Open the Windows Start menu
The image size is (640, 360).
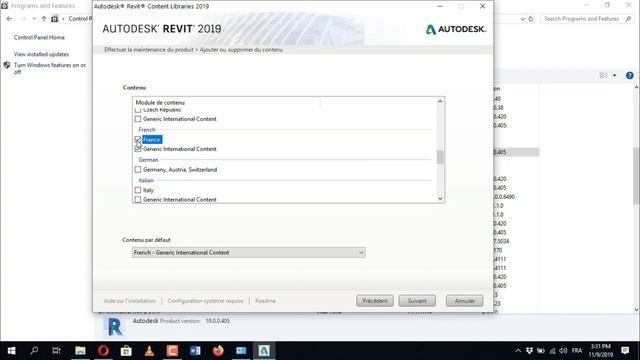(x=11, y=351)
